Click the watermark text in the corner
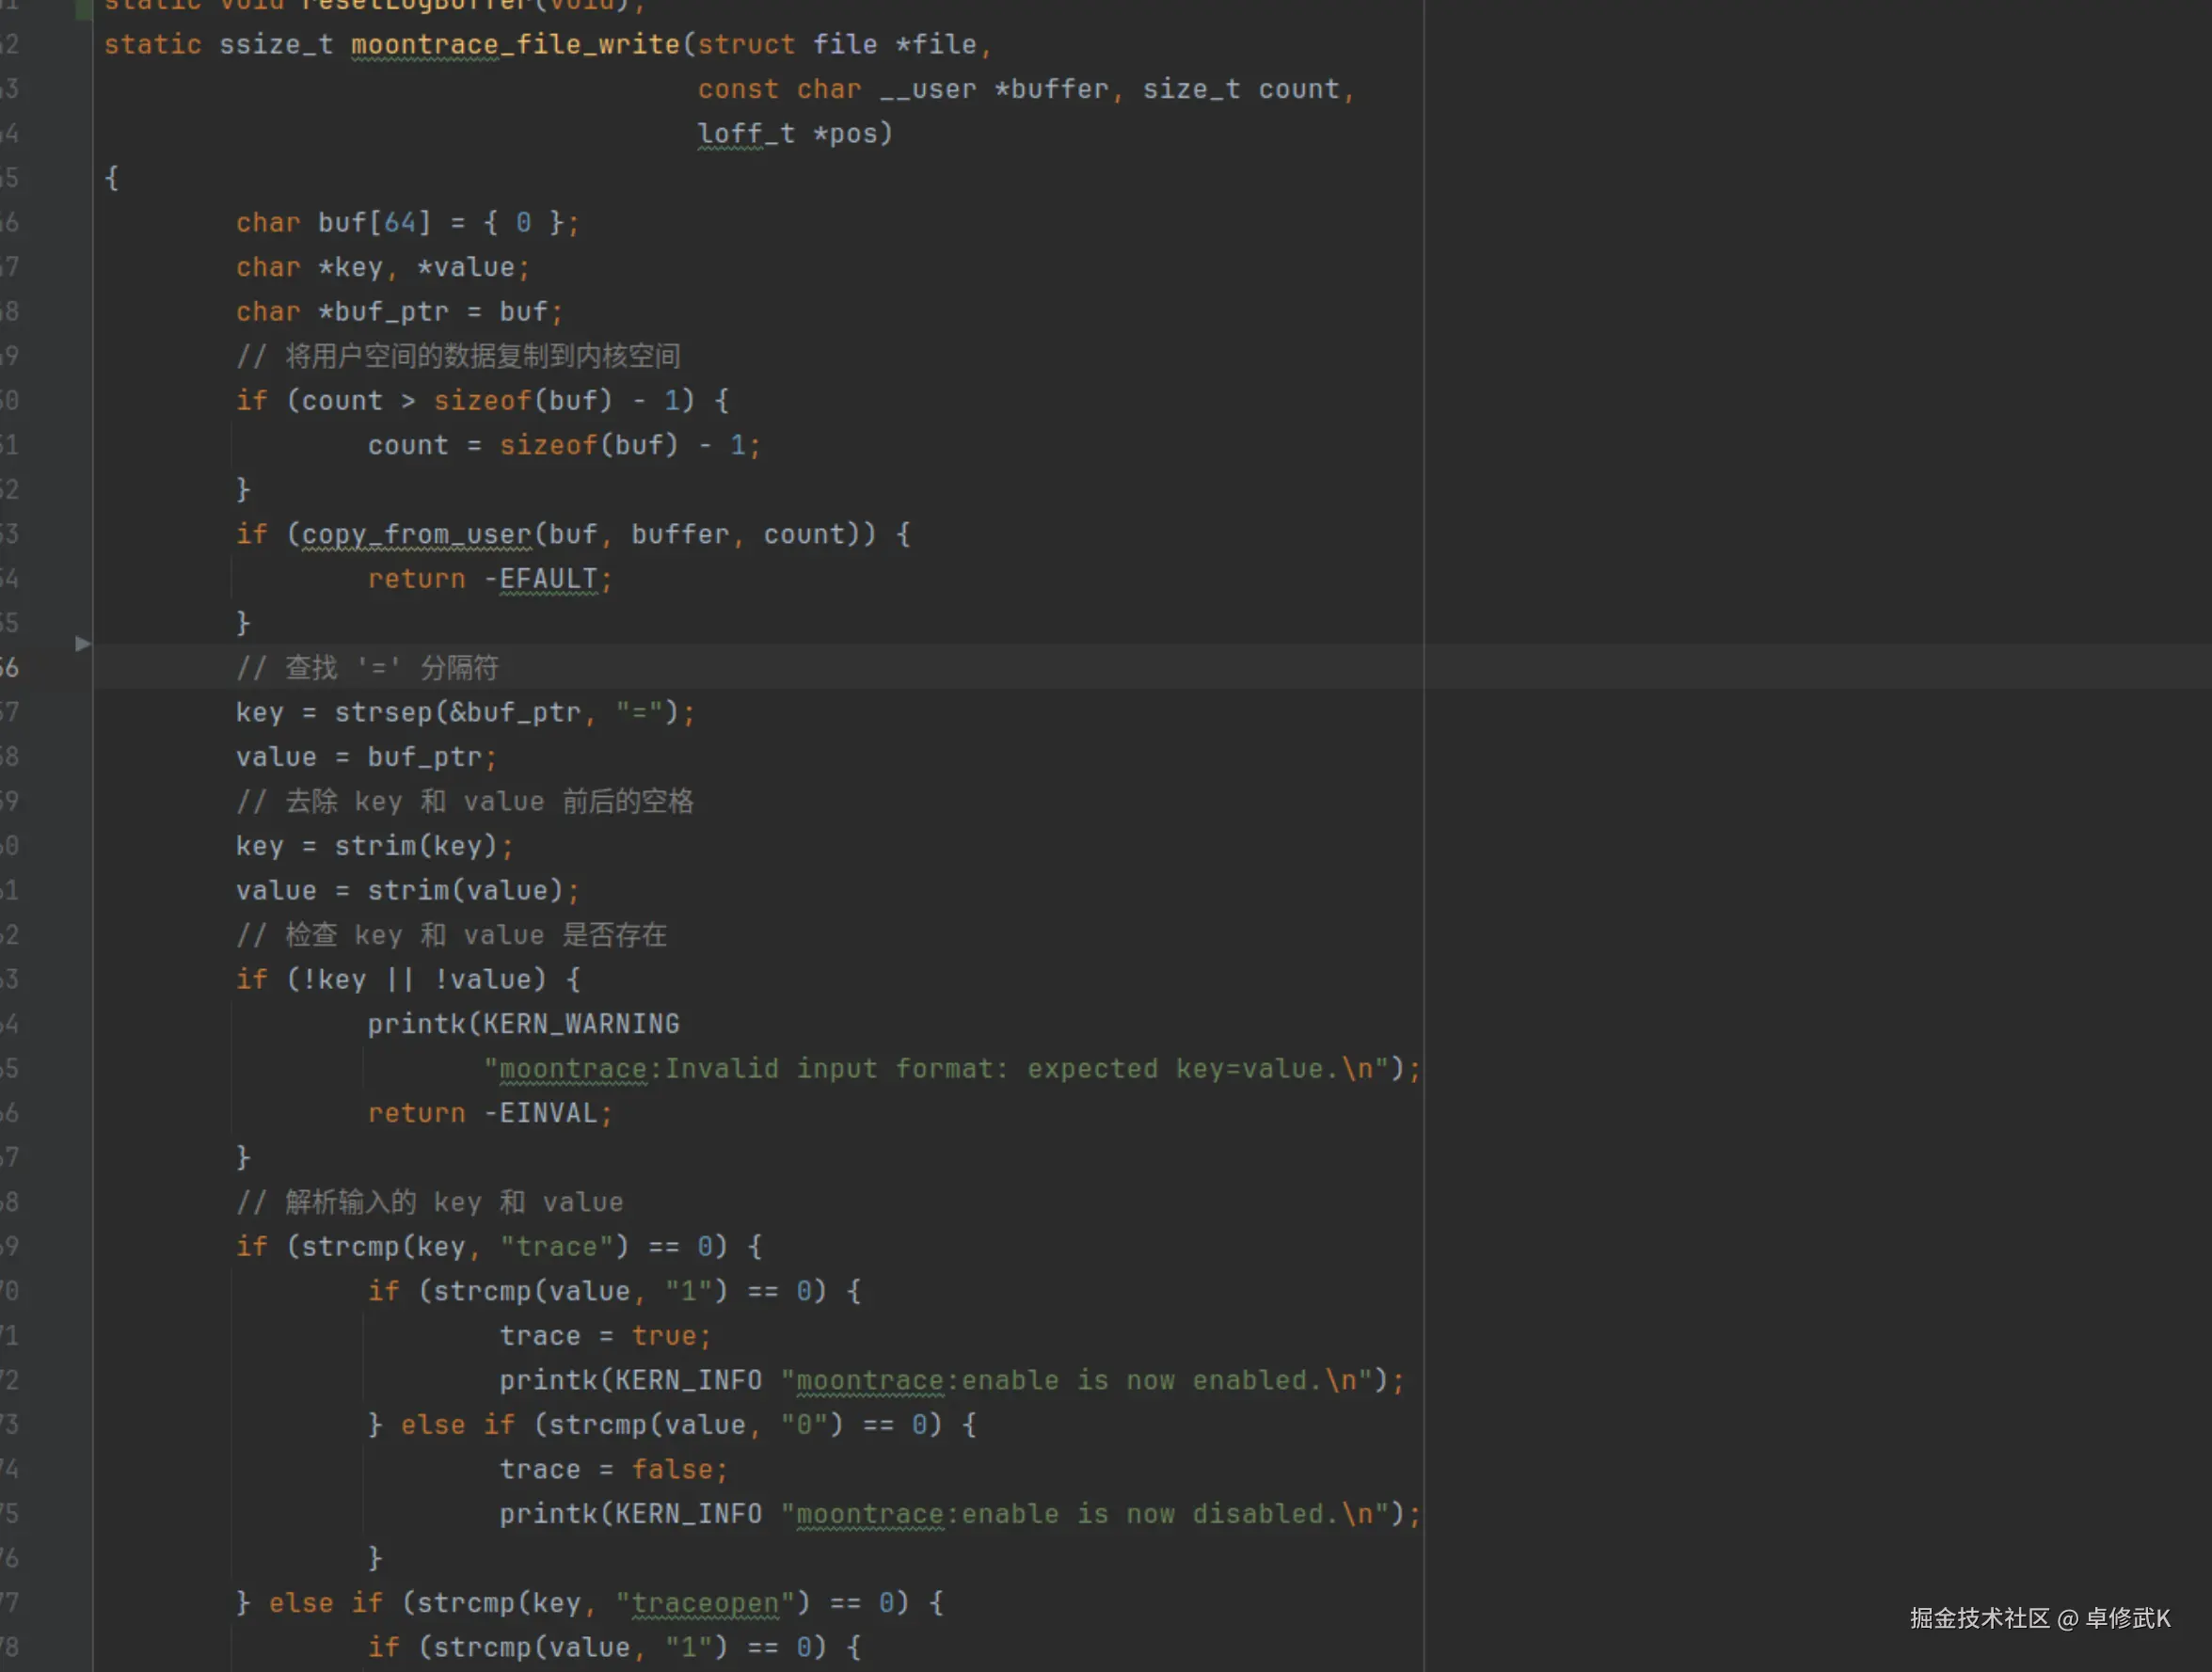 [2040, 1618]
